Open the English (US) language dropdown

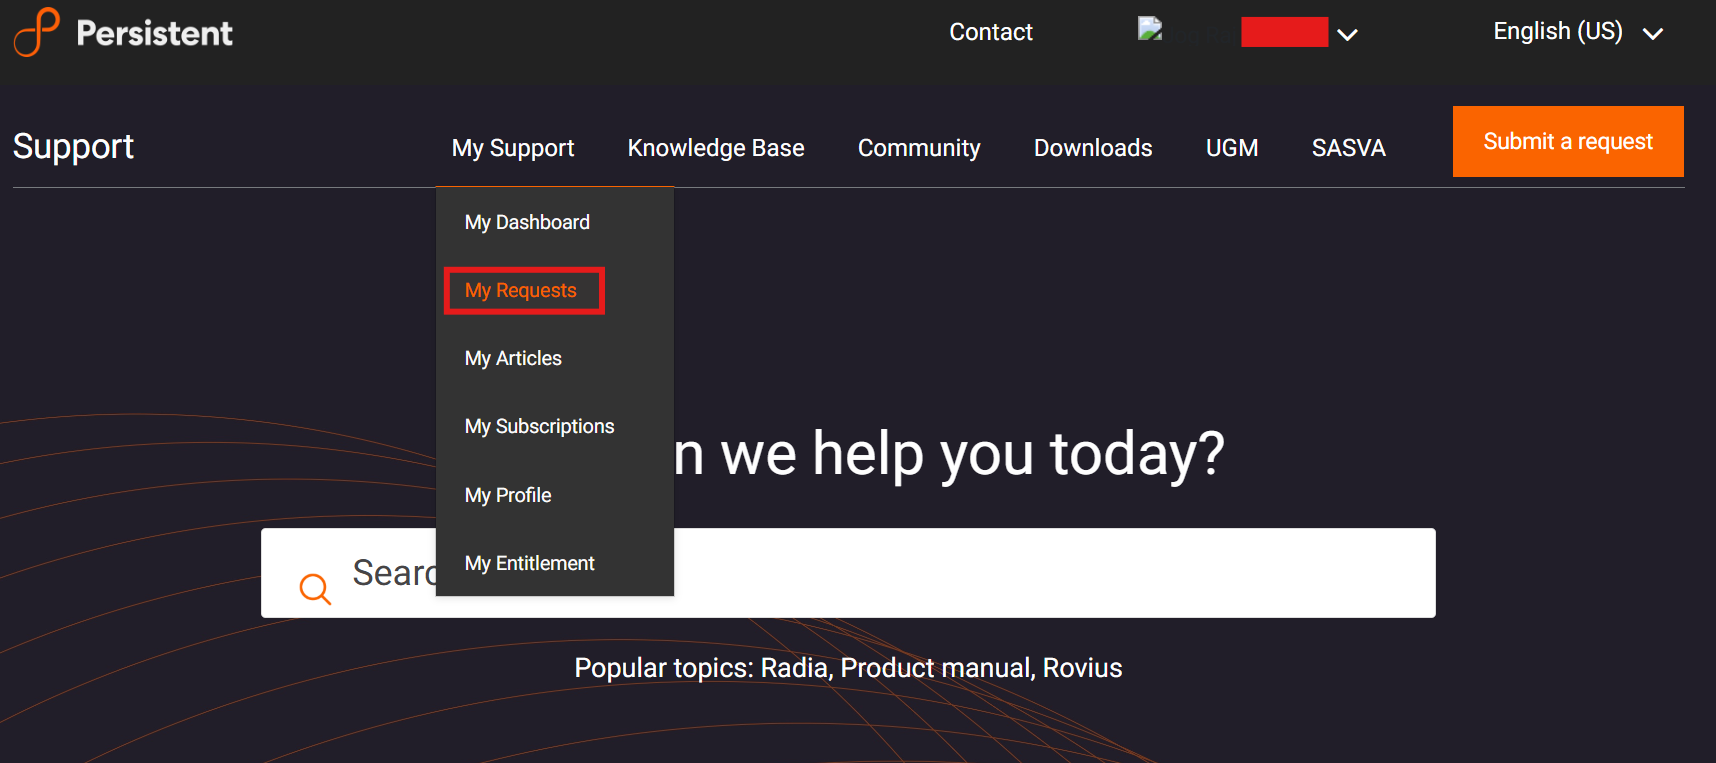point(1577,32)
